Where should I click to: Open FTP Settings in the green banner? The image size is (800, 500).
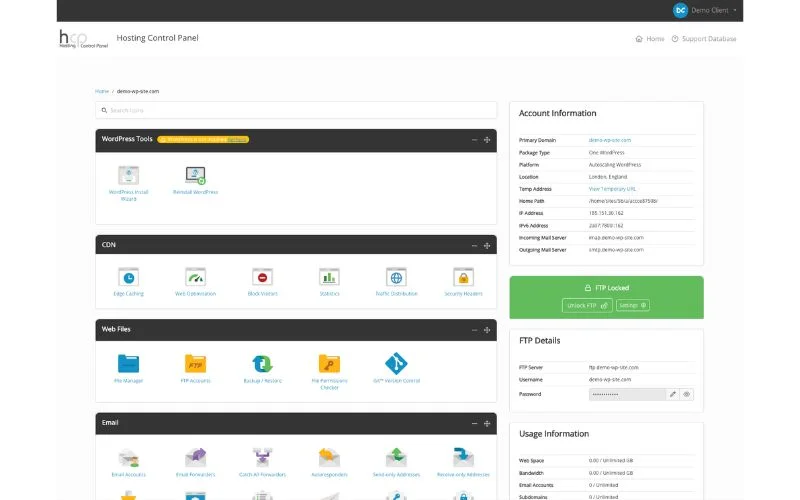[x=633, y=306]
